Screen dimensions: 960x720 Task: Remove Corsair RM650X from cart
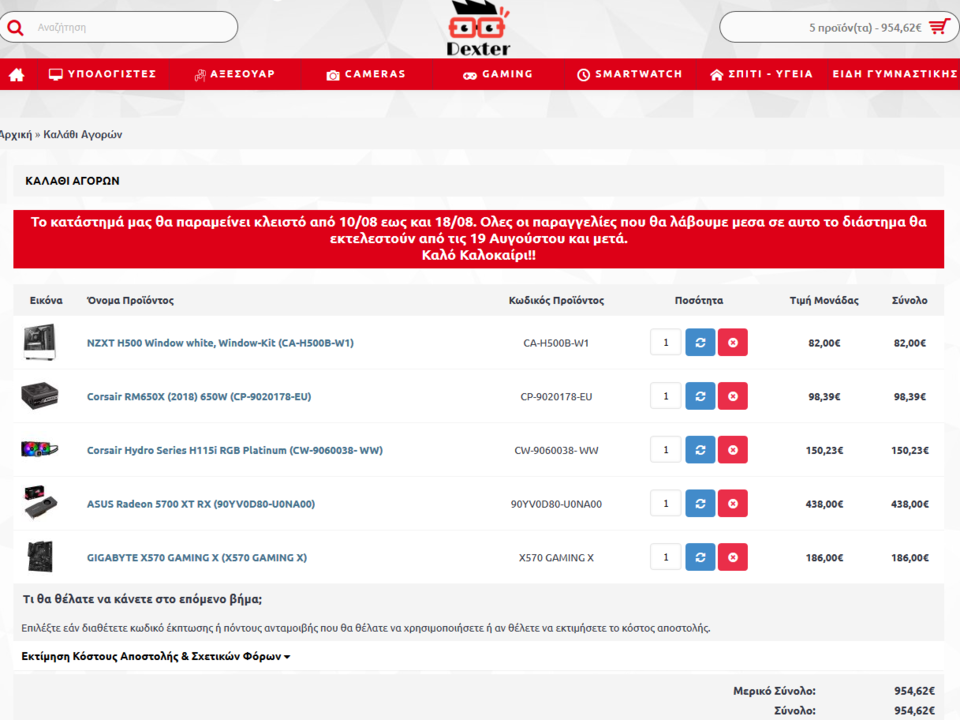[733, 396]
